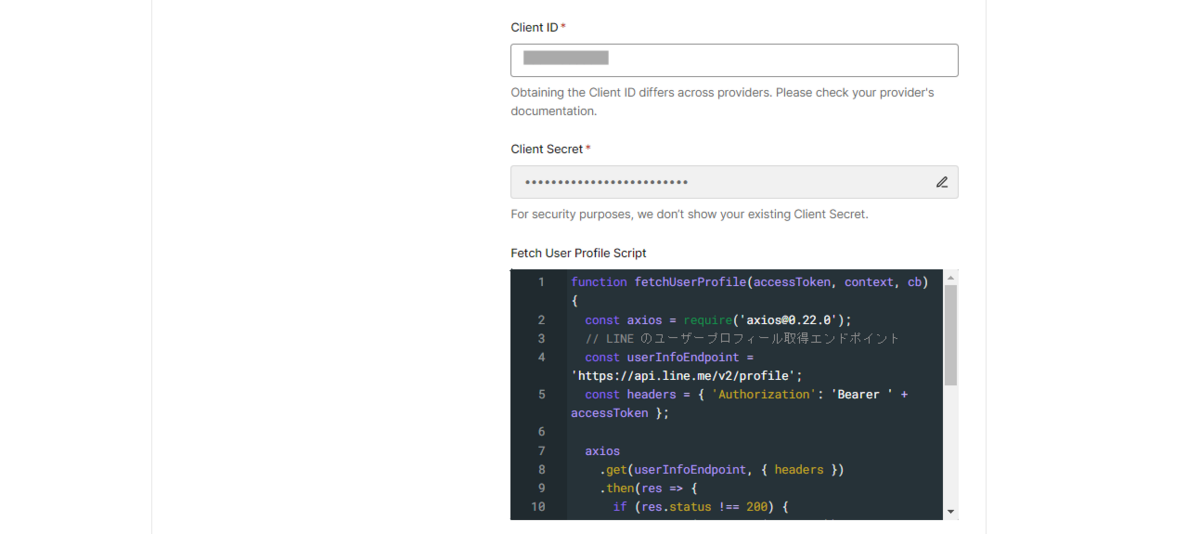Click the 'const headers' code line
Viewport: 1200px width, 534px height.
click(x=747, y=394)
